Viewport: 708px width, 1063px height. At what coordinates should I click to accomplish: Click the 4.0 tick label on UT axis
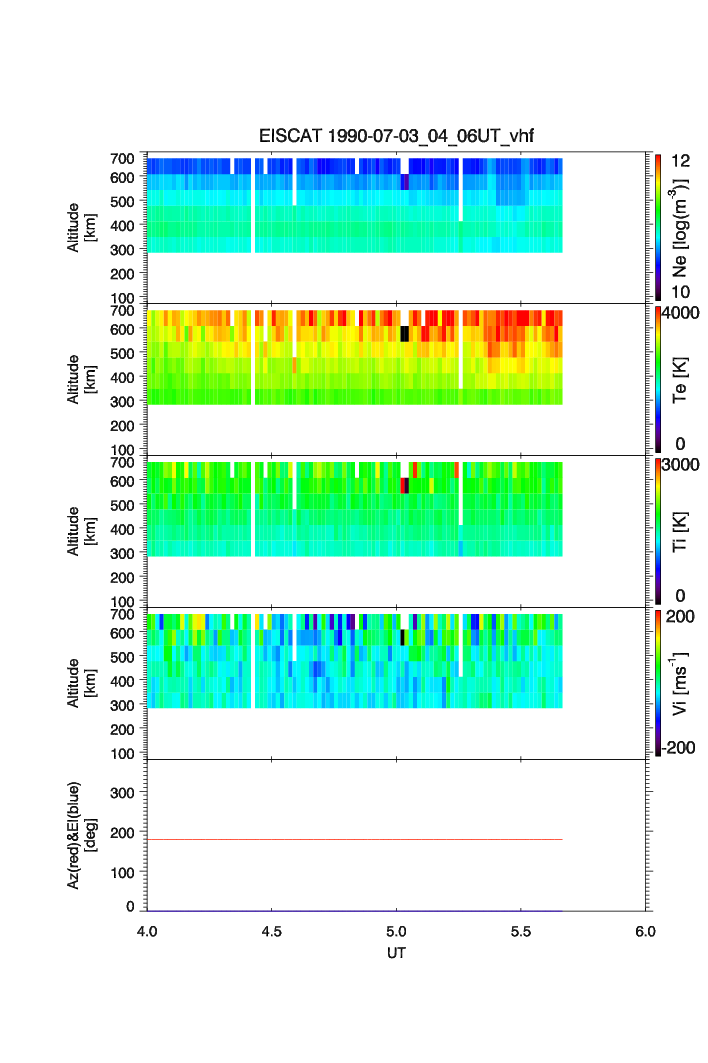[x=147, y=931]
